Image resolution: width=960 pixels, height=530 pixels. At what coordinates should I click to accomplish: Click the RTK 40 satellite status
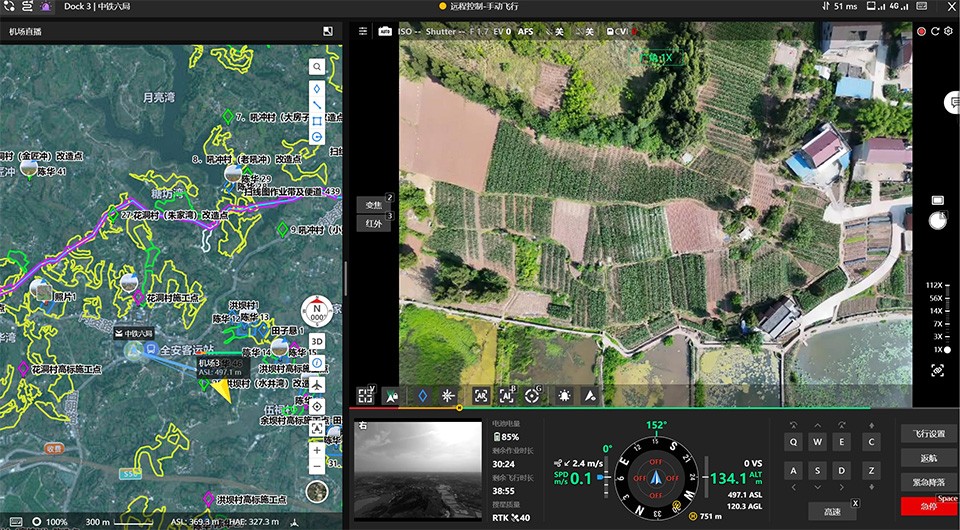click(511, 518)
